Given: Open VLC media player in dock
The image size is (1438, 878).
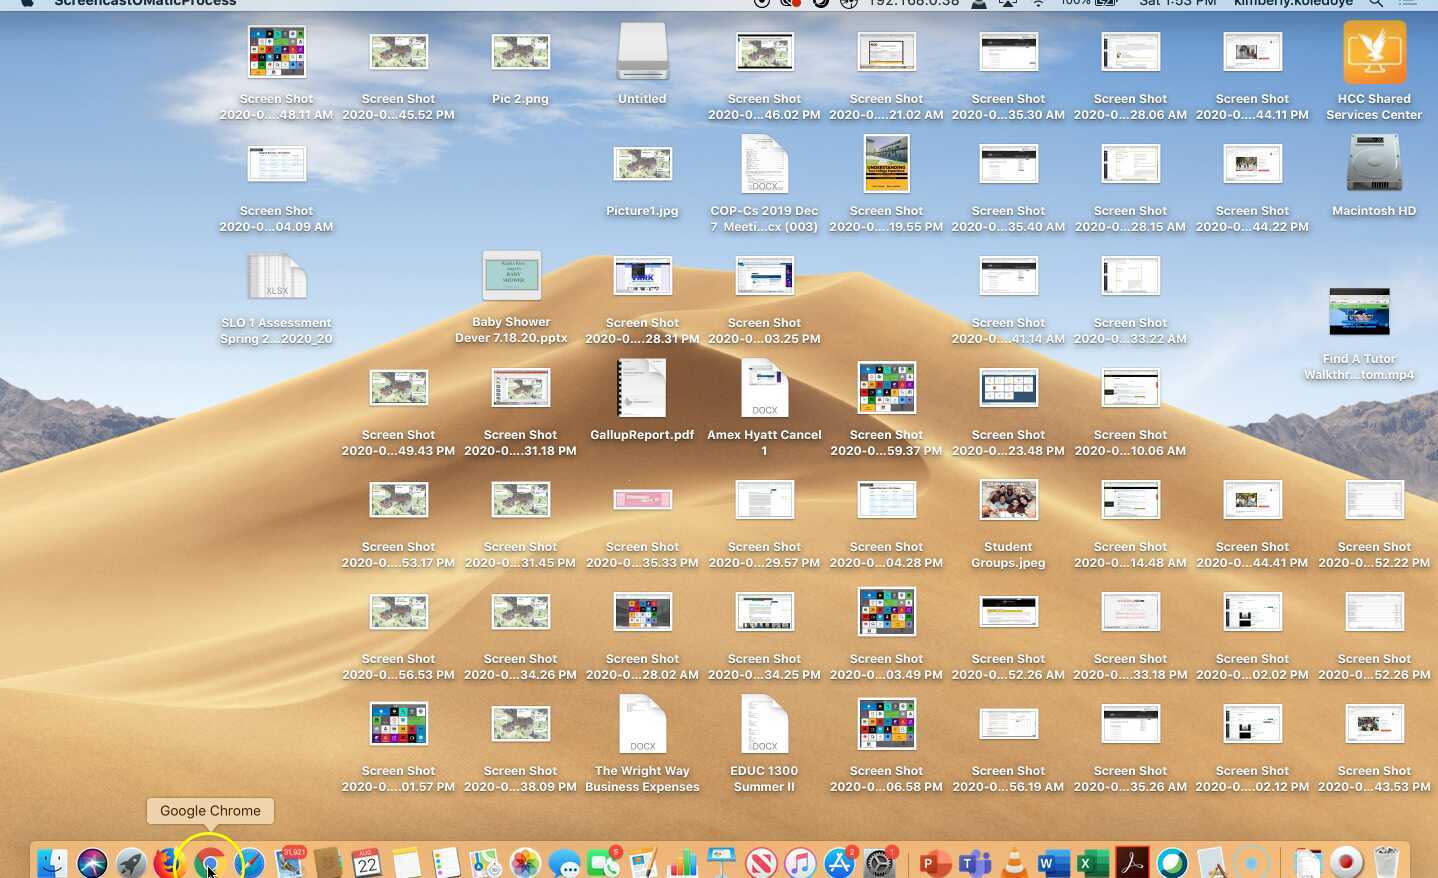Looking at the screenshot, I should pyautogui.click(x=1014, y=862).
